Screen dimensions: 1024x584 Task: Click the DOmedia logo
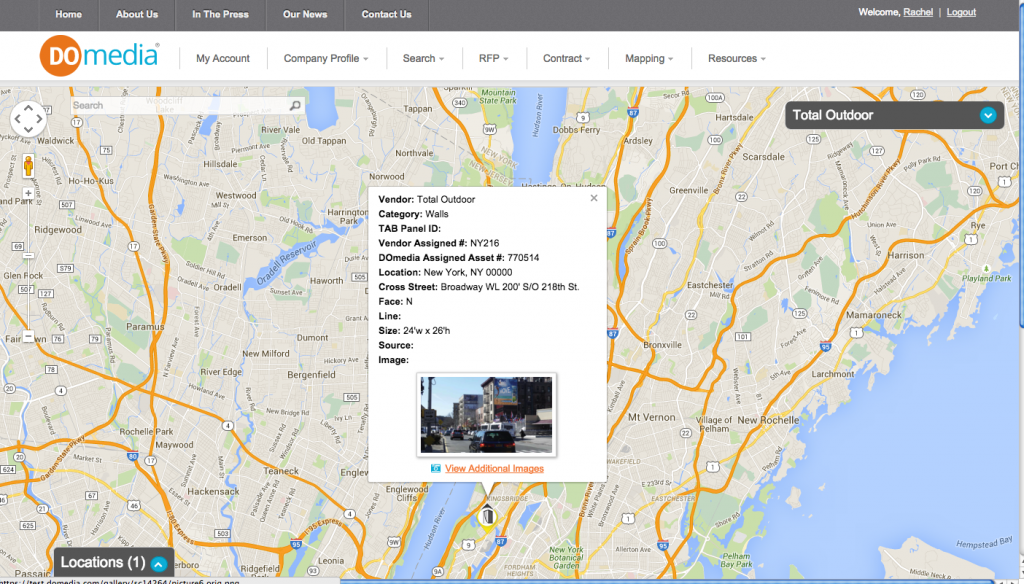pos(99,56)
